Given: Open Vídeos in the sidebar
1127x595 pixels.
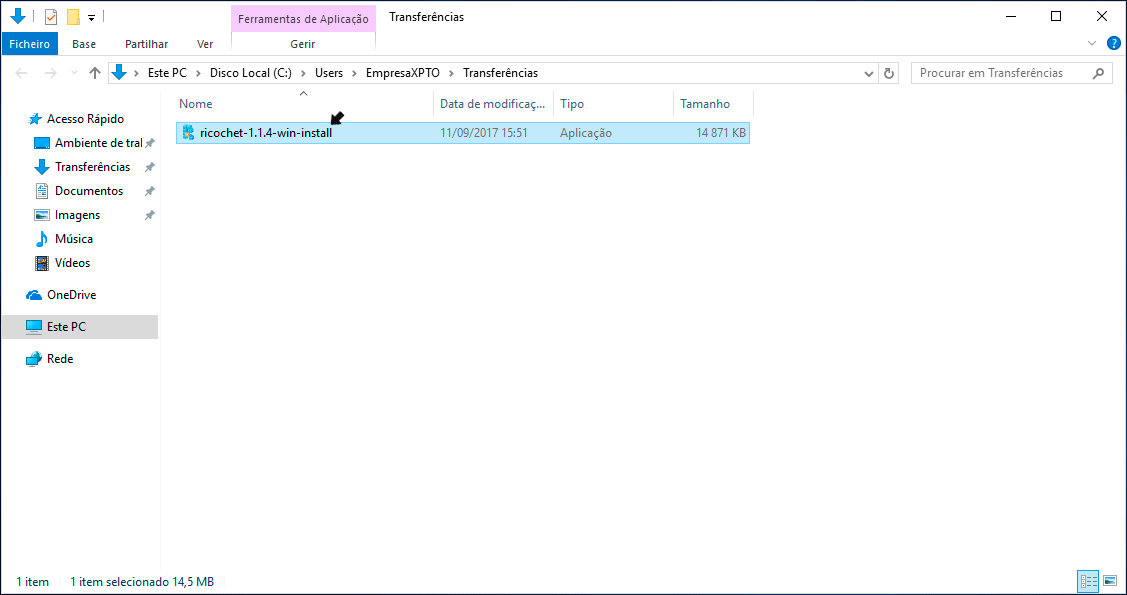Looking at the screenshot, I should (x=73, y=263).
